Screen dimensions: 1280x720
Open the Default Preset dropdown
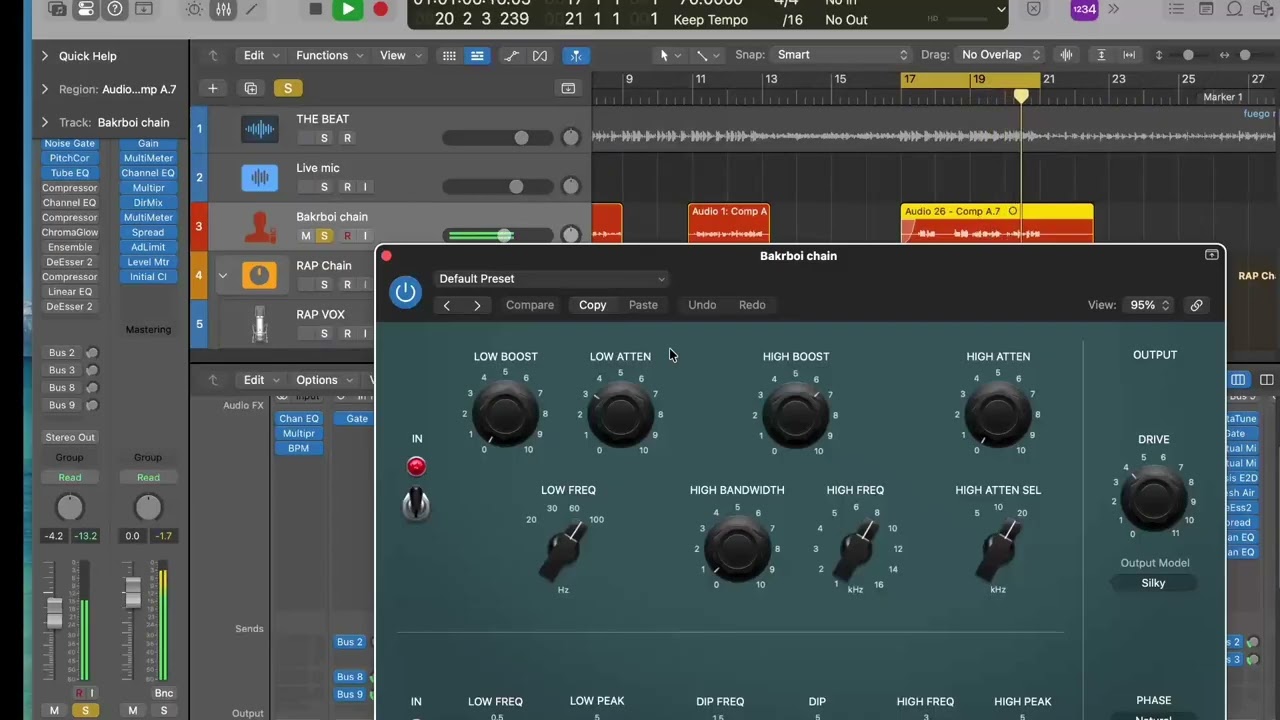click(x=552, y=279)
